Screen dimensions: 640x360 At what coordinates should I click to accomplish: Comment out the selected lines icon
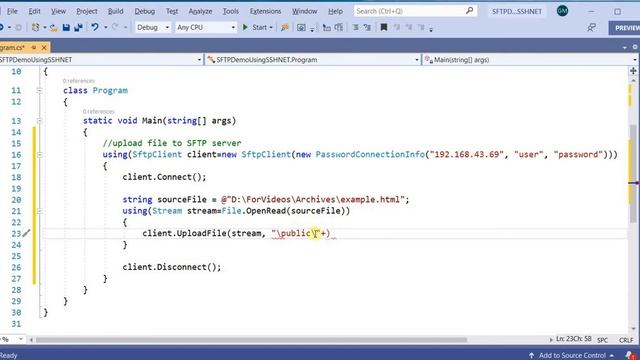356,27
